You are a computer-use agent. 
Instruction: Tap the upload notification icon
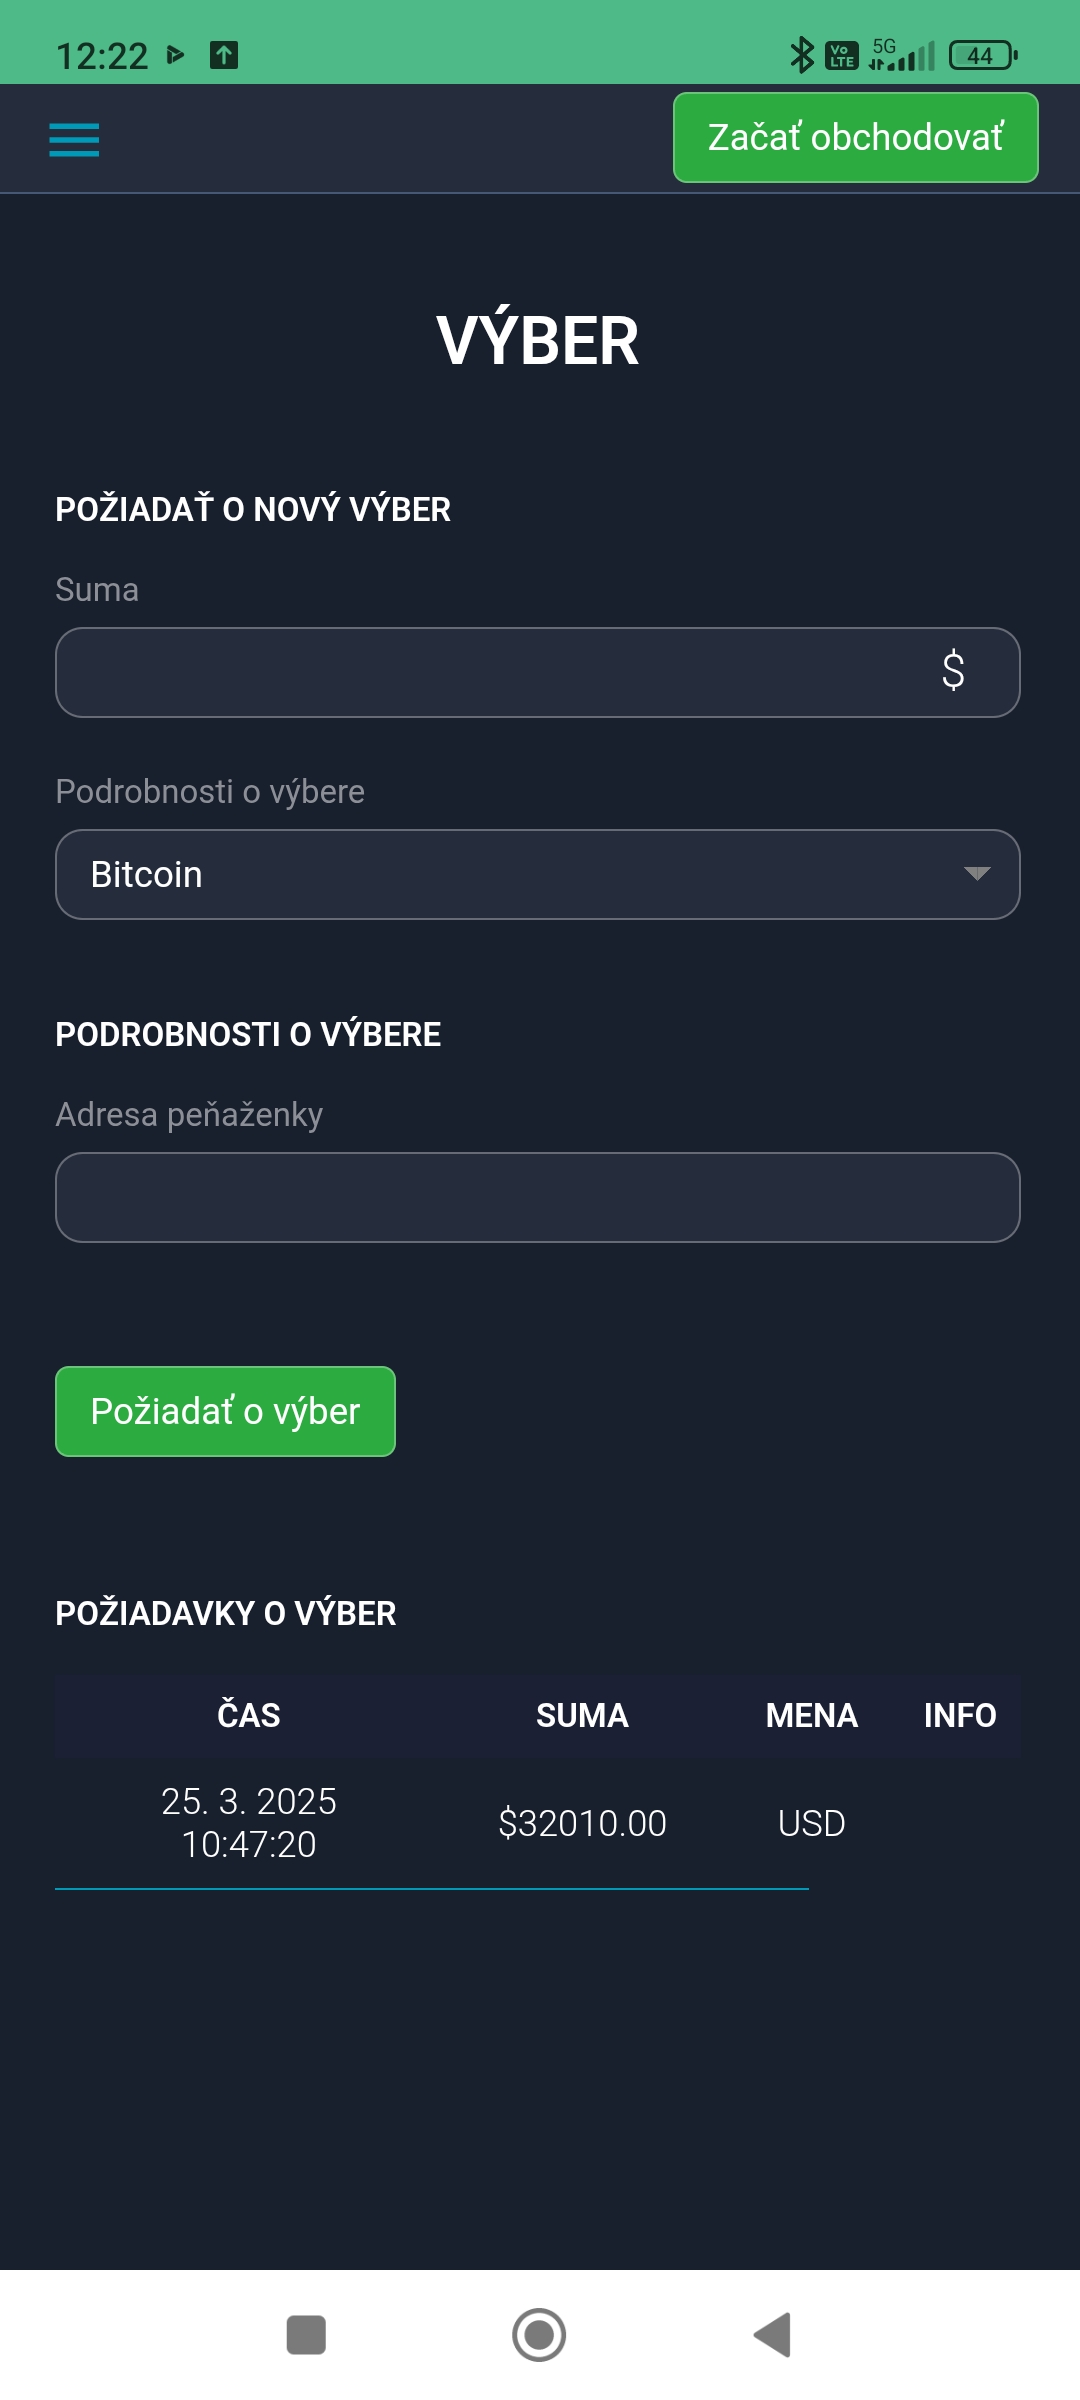[x=224, y=55]
